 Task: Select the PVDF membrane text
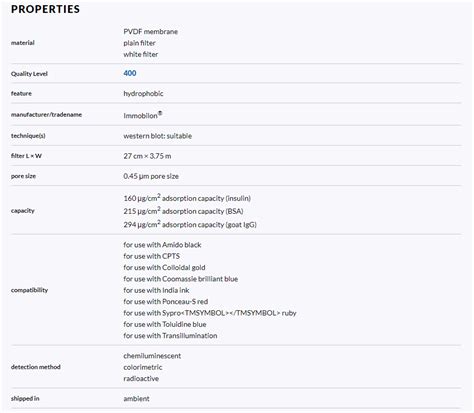click(151, 32)
